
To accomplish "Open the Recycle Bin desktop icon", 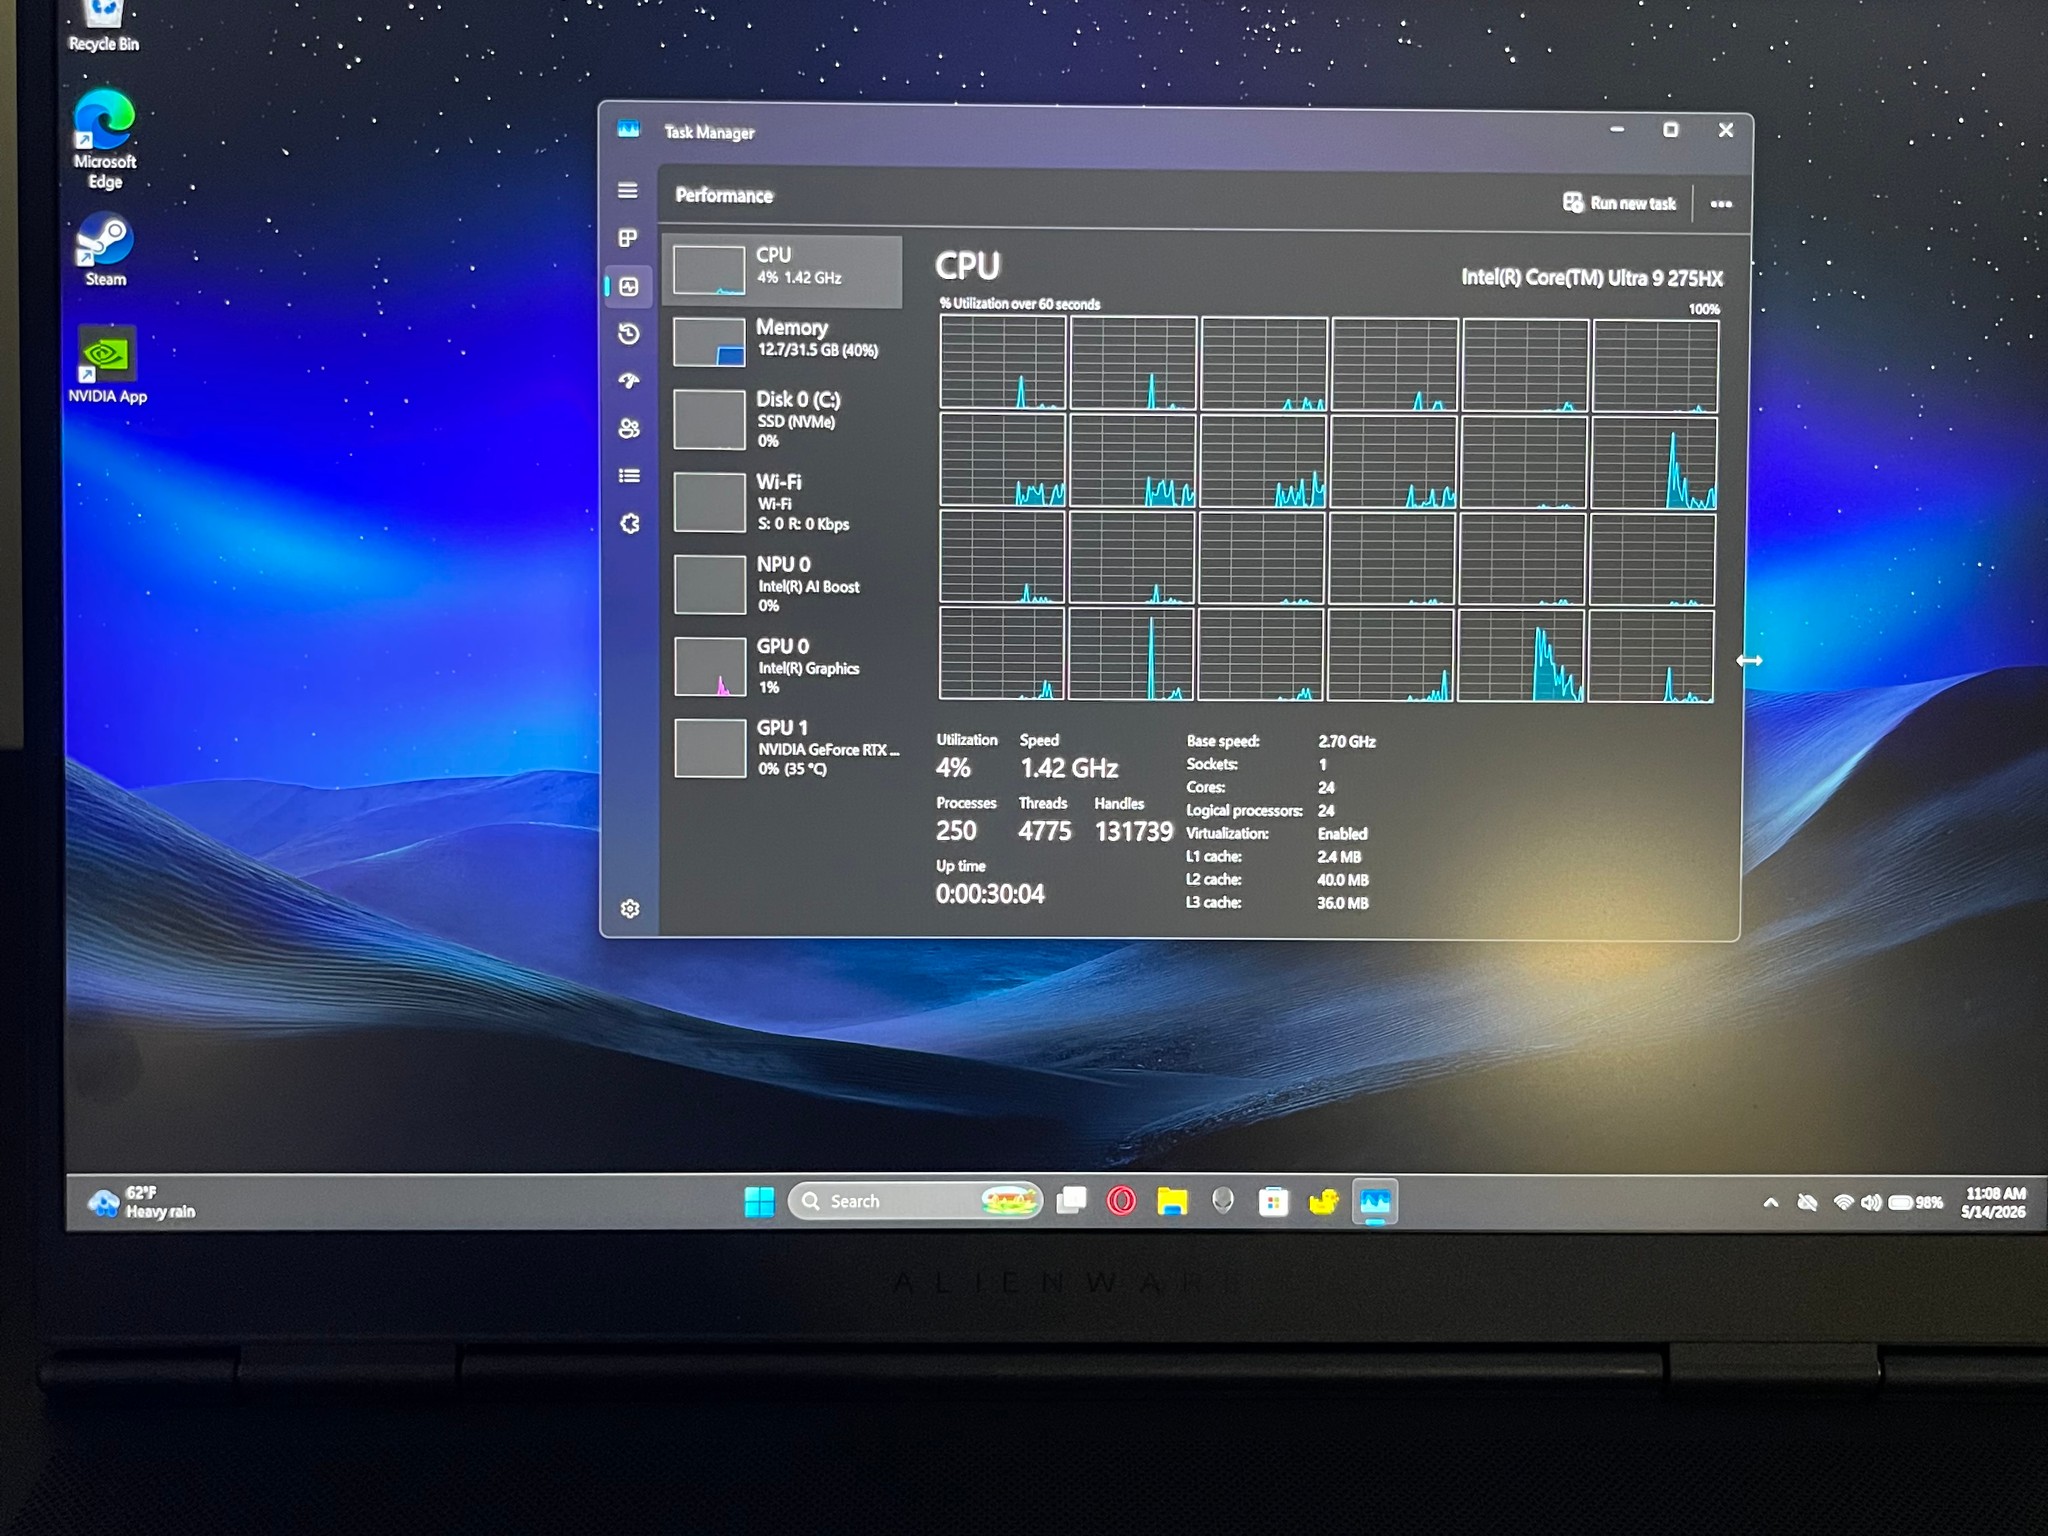I will (103, 25).
